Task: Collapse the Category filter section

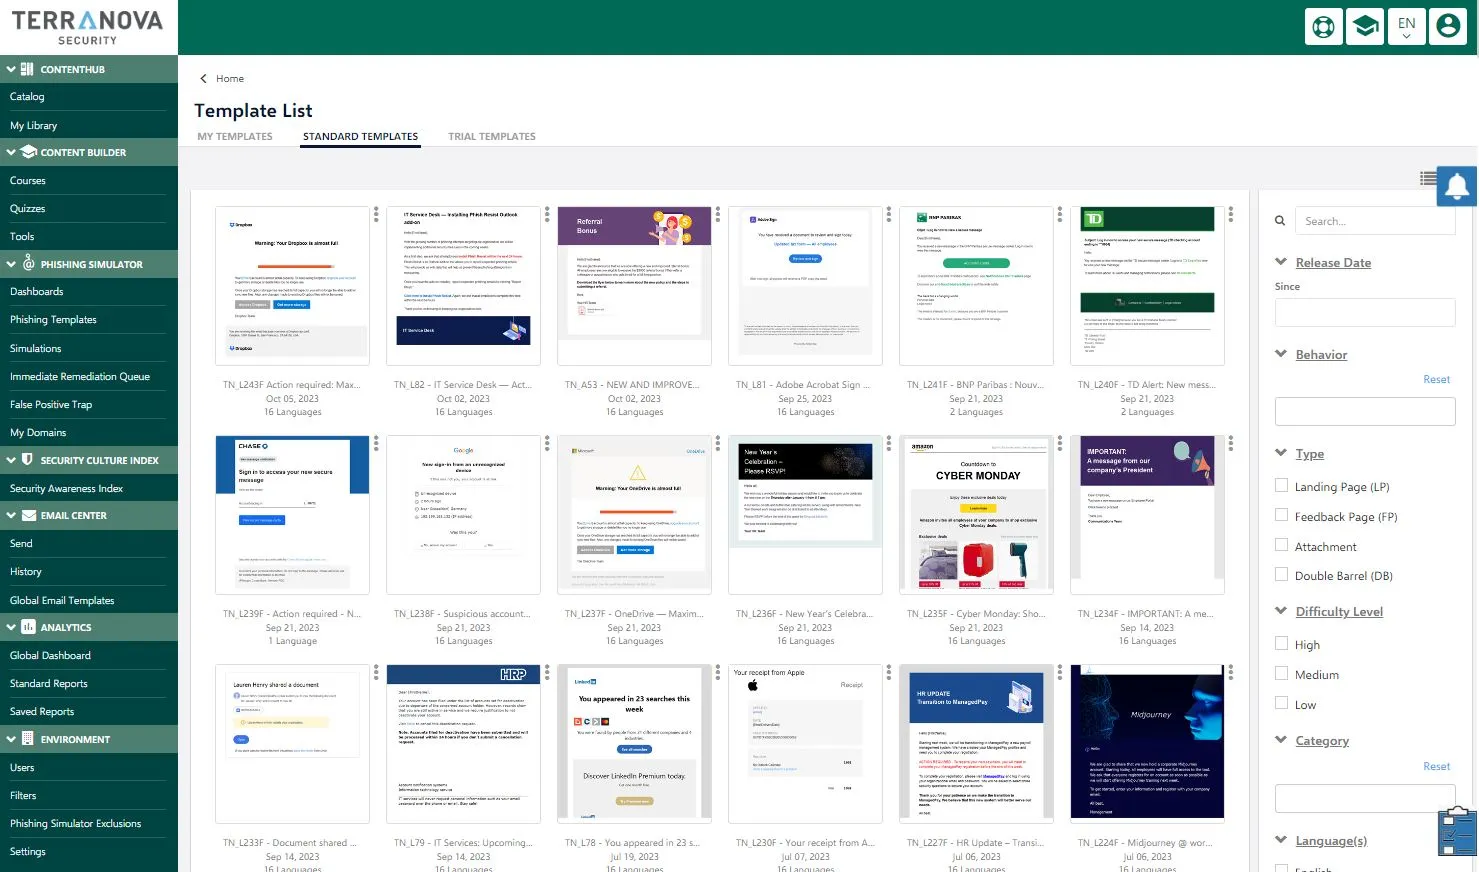Action: (x=1281, y=740)
